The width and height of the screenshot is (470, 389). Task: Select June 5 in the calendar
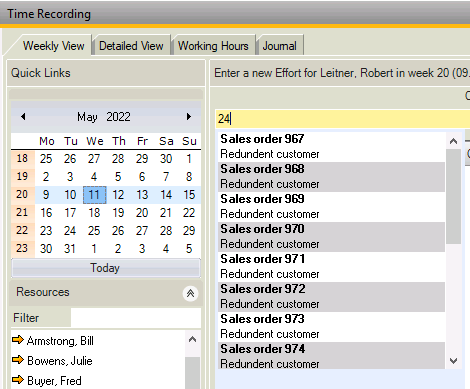[189, 249]
